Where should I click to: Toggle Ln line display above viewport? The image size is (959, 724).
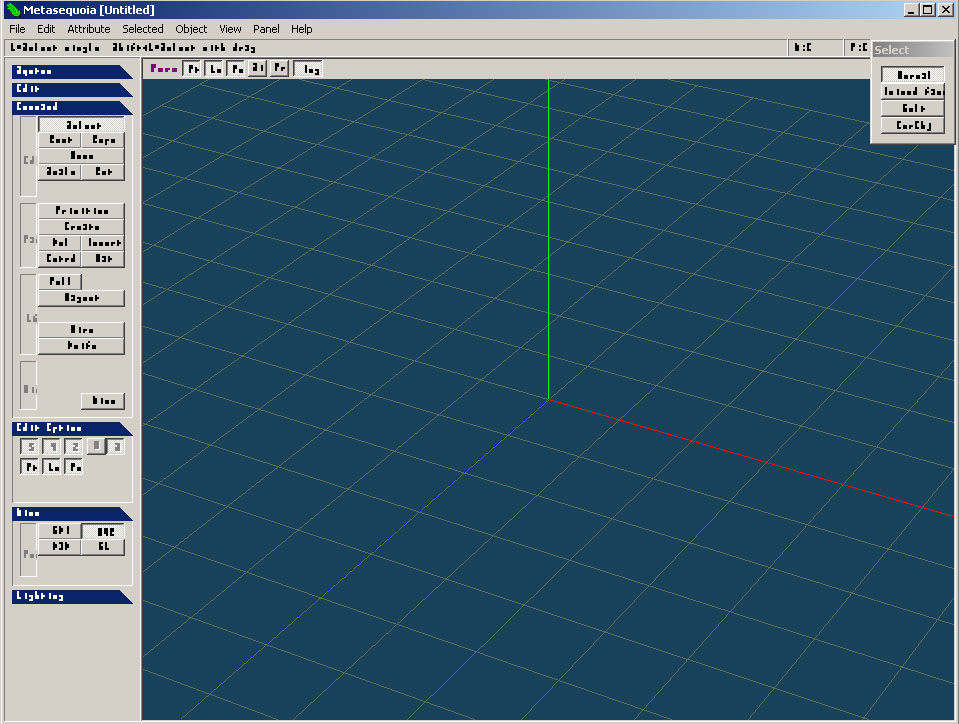[215, 69]
